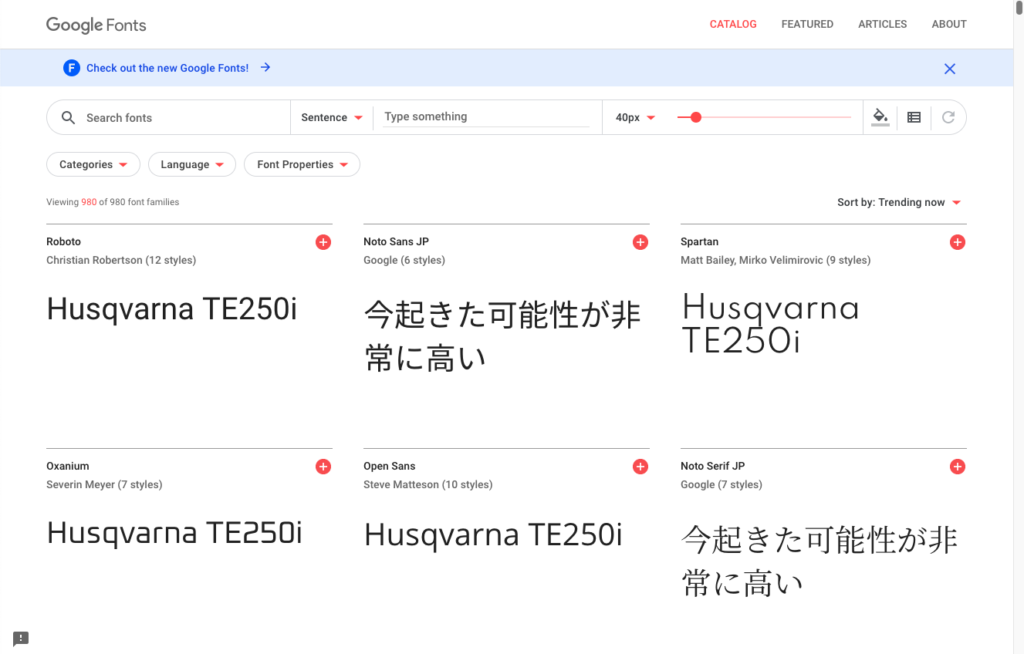Open the Oxanium font title
Viewport: 1024px width, 654px height.
68,466
